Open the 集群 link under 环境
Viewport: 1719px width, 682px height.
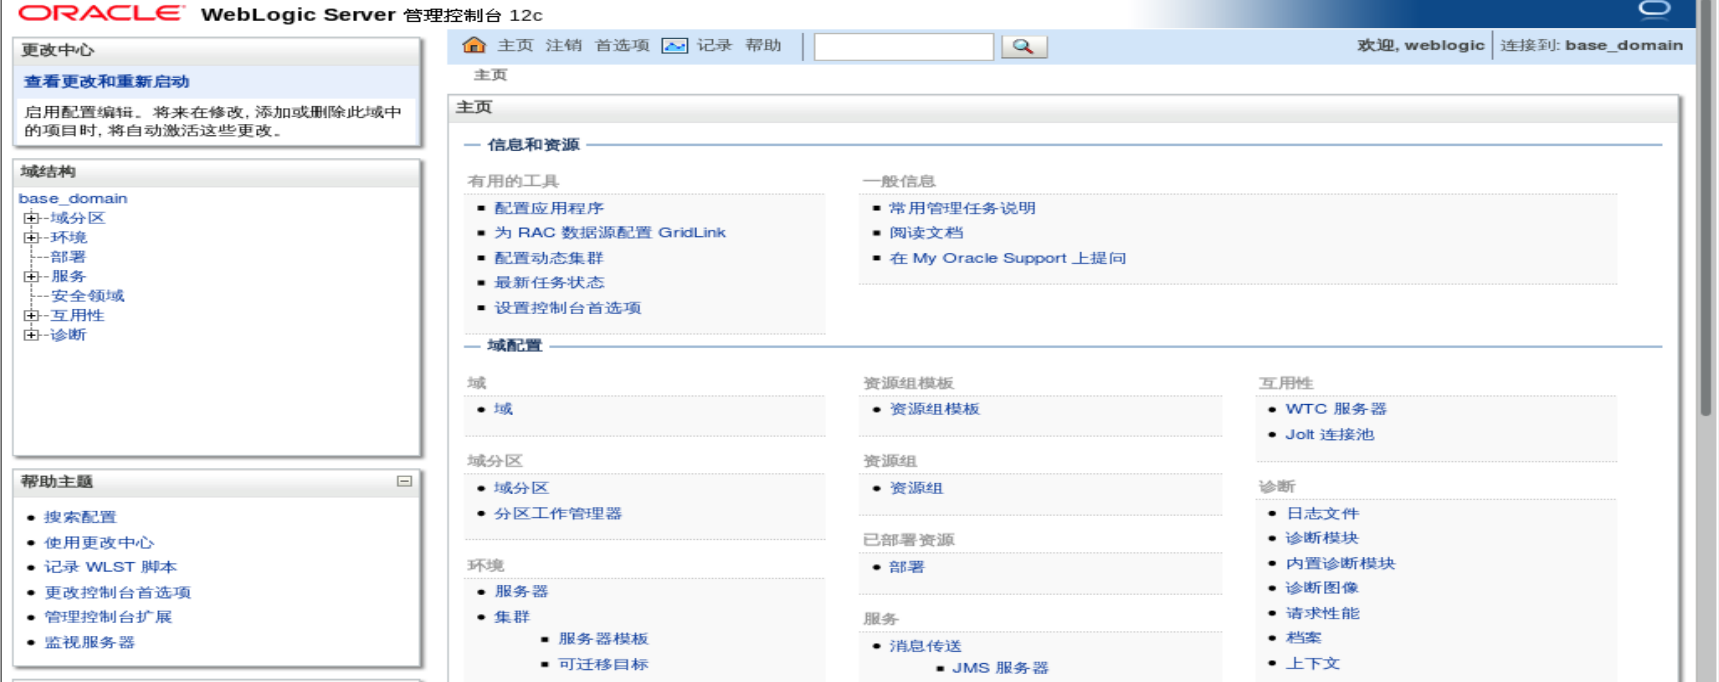click(x=512, y=617)
